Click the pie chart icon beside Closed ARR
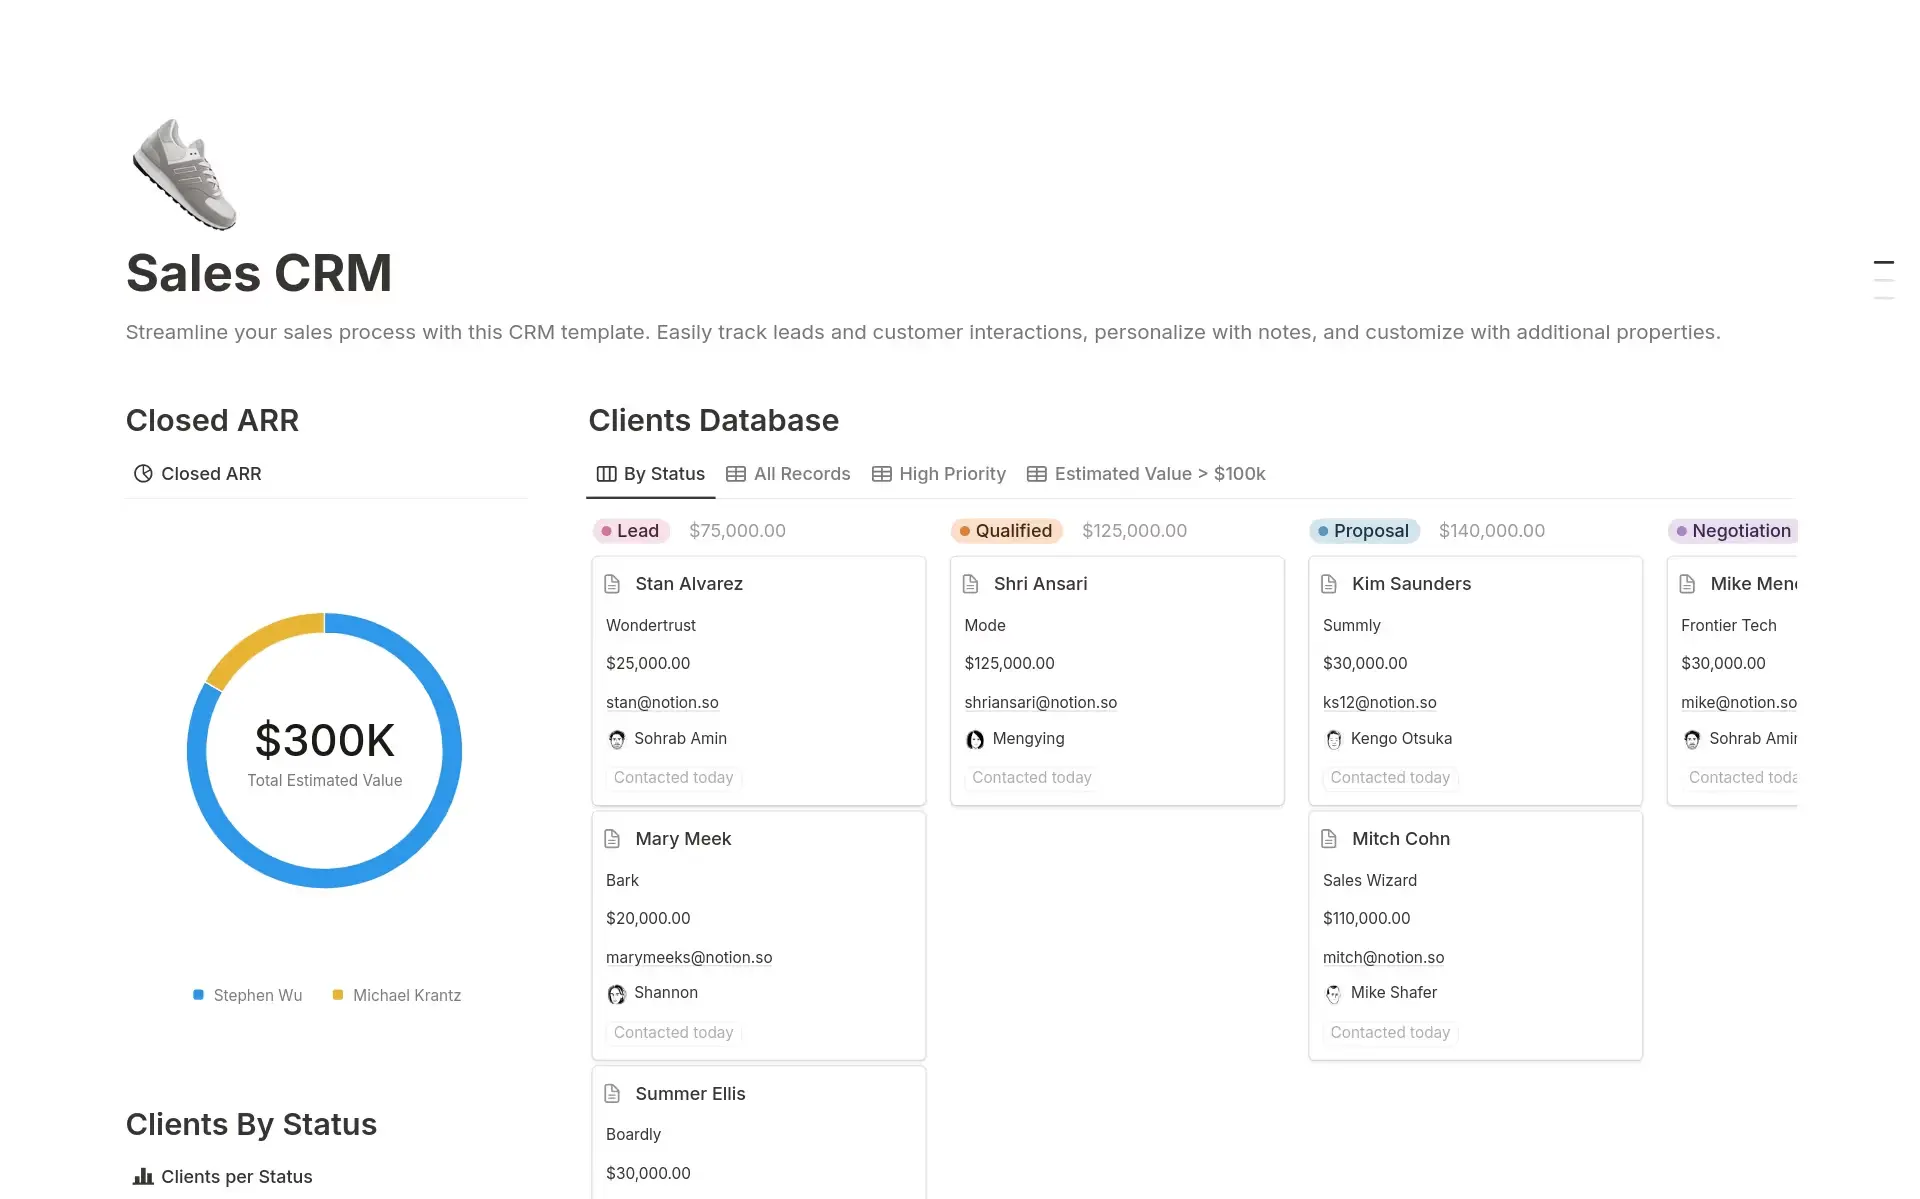This screenshot has height=1199, width=1920. coord(143,473)
